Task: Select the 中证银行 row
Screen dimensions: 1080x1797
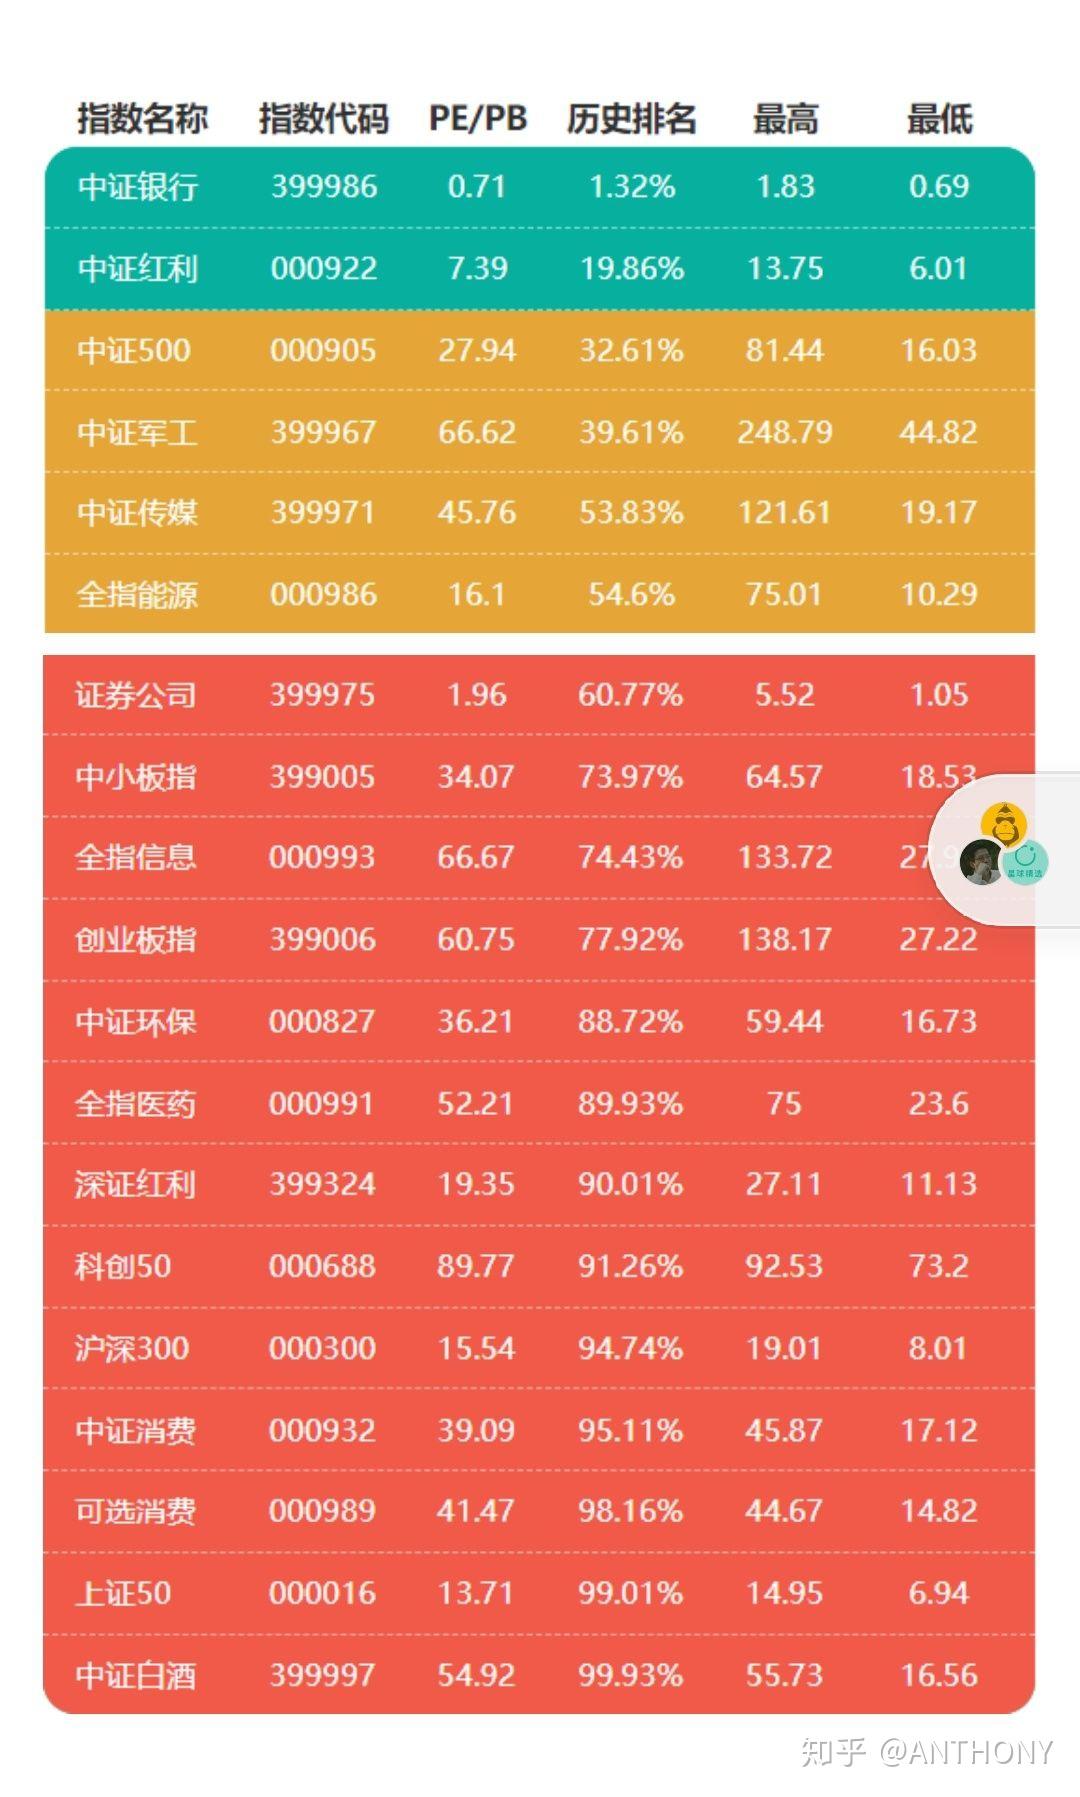Action: click(540, 187)
